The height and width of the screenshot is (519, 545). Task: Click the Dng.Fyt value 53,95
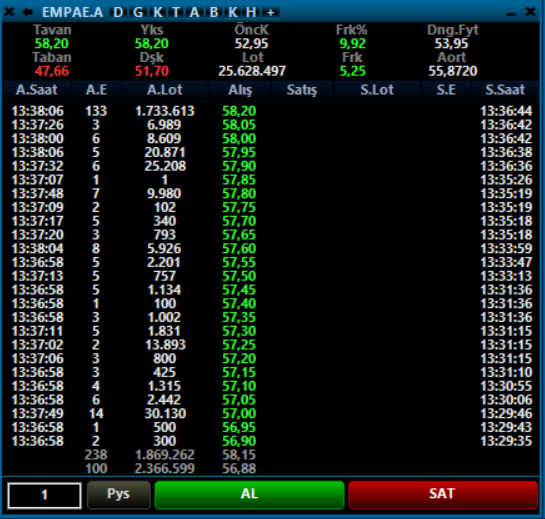coord(452,44)
